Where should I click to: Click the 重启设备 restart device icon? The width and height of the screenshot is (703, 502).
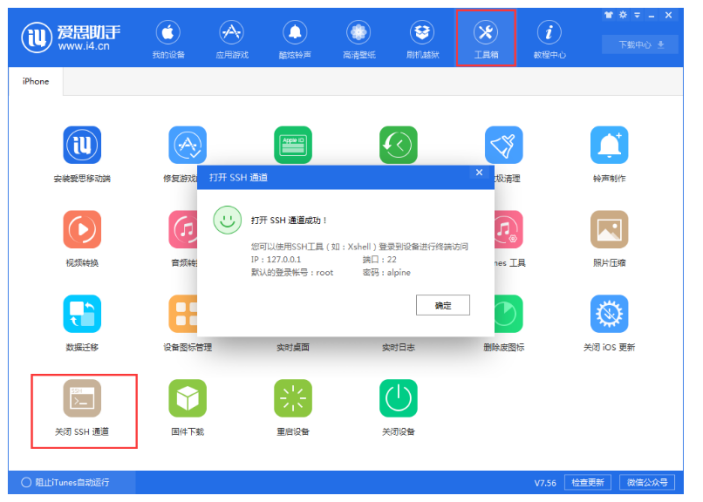coord(293,398)
